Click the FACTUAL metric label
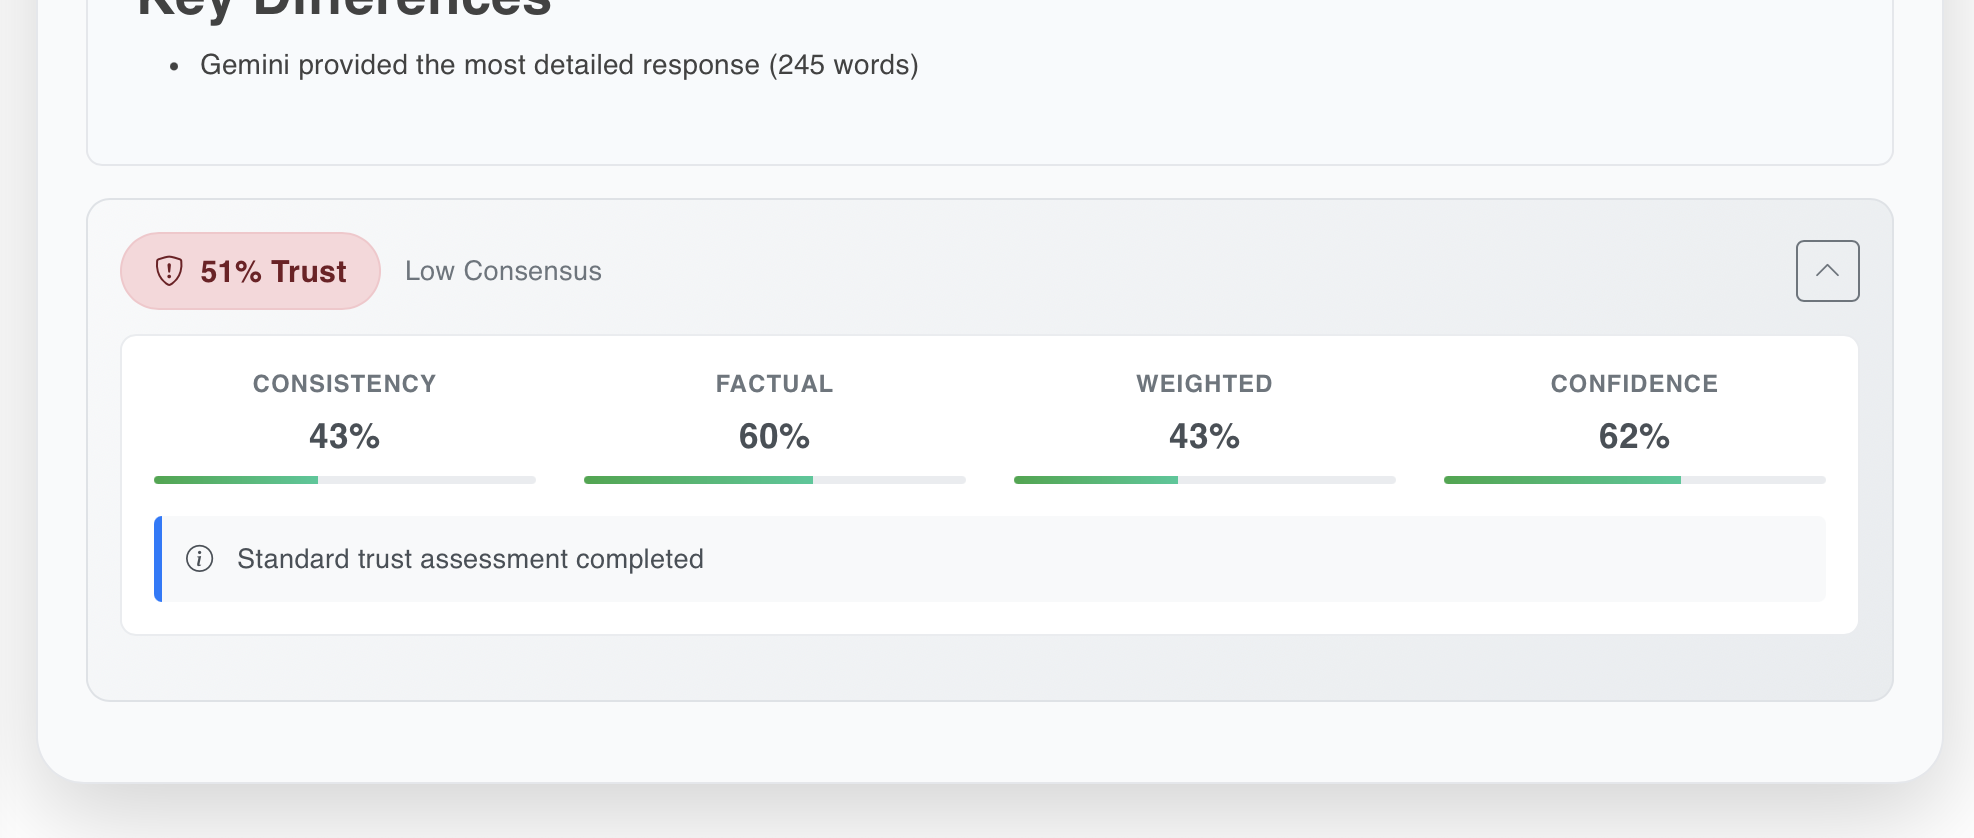This screenshot has height=838, width=1974. pos(774,384)
